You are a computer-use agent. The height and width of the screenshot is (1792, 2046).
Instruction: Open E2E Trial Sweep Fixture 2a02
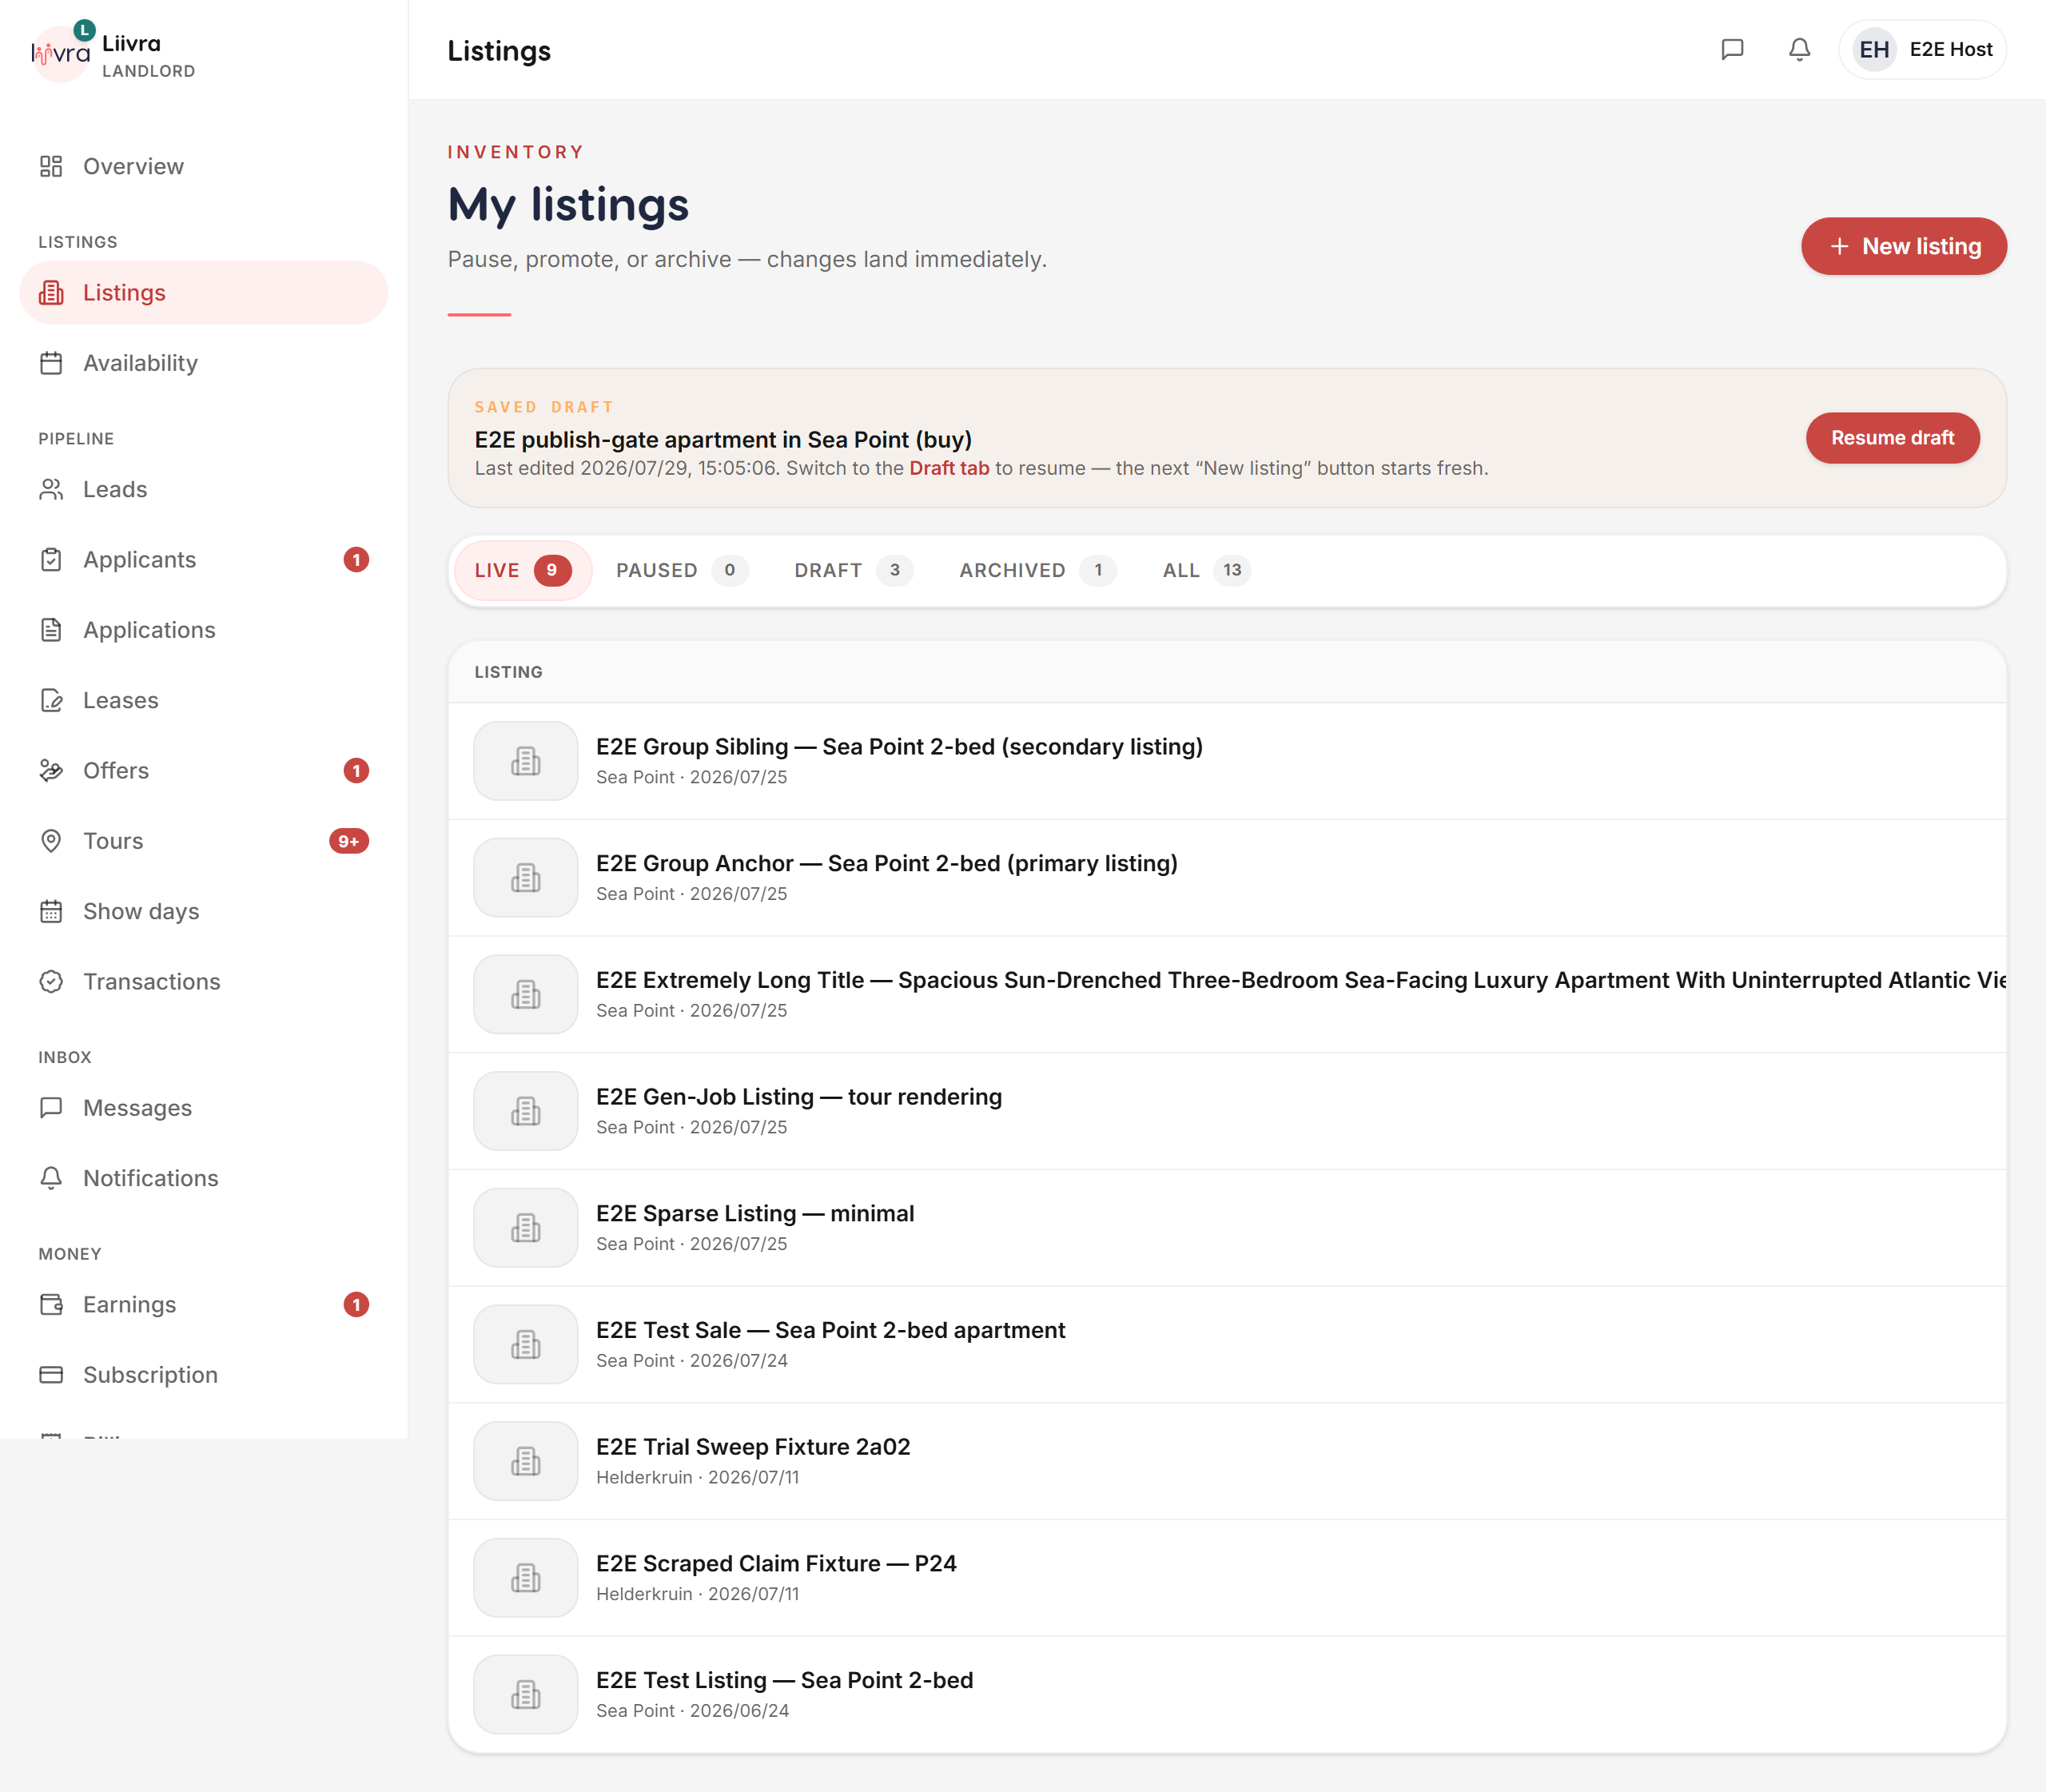[1227, 1461]
